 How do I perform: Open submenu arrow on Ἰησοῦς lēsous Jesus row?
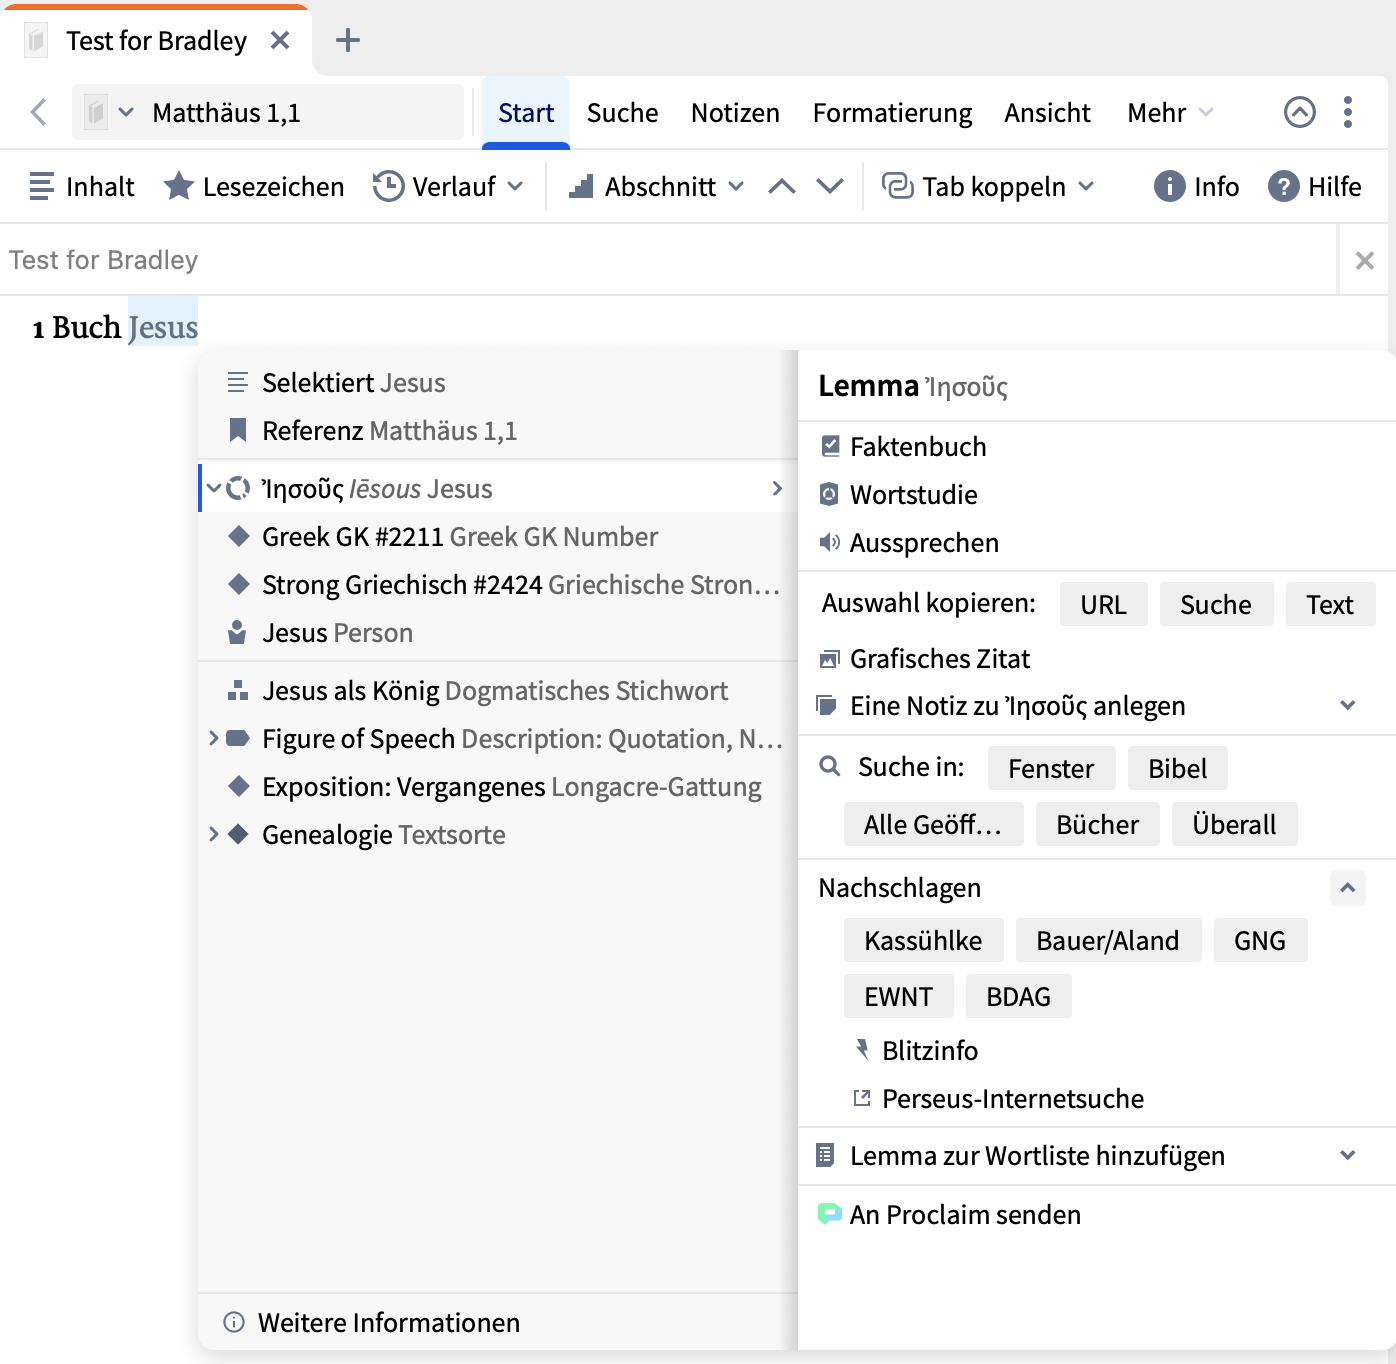click(777, 489)
